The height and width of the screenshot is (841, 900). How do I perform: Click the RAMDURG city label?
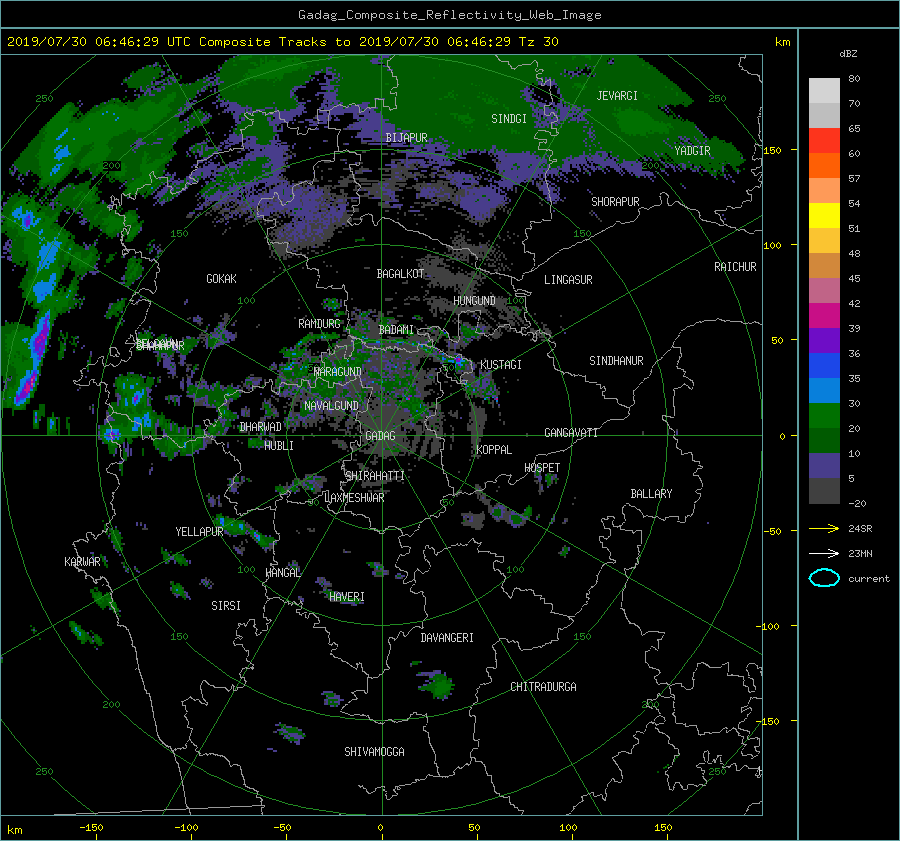(319, 324)
